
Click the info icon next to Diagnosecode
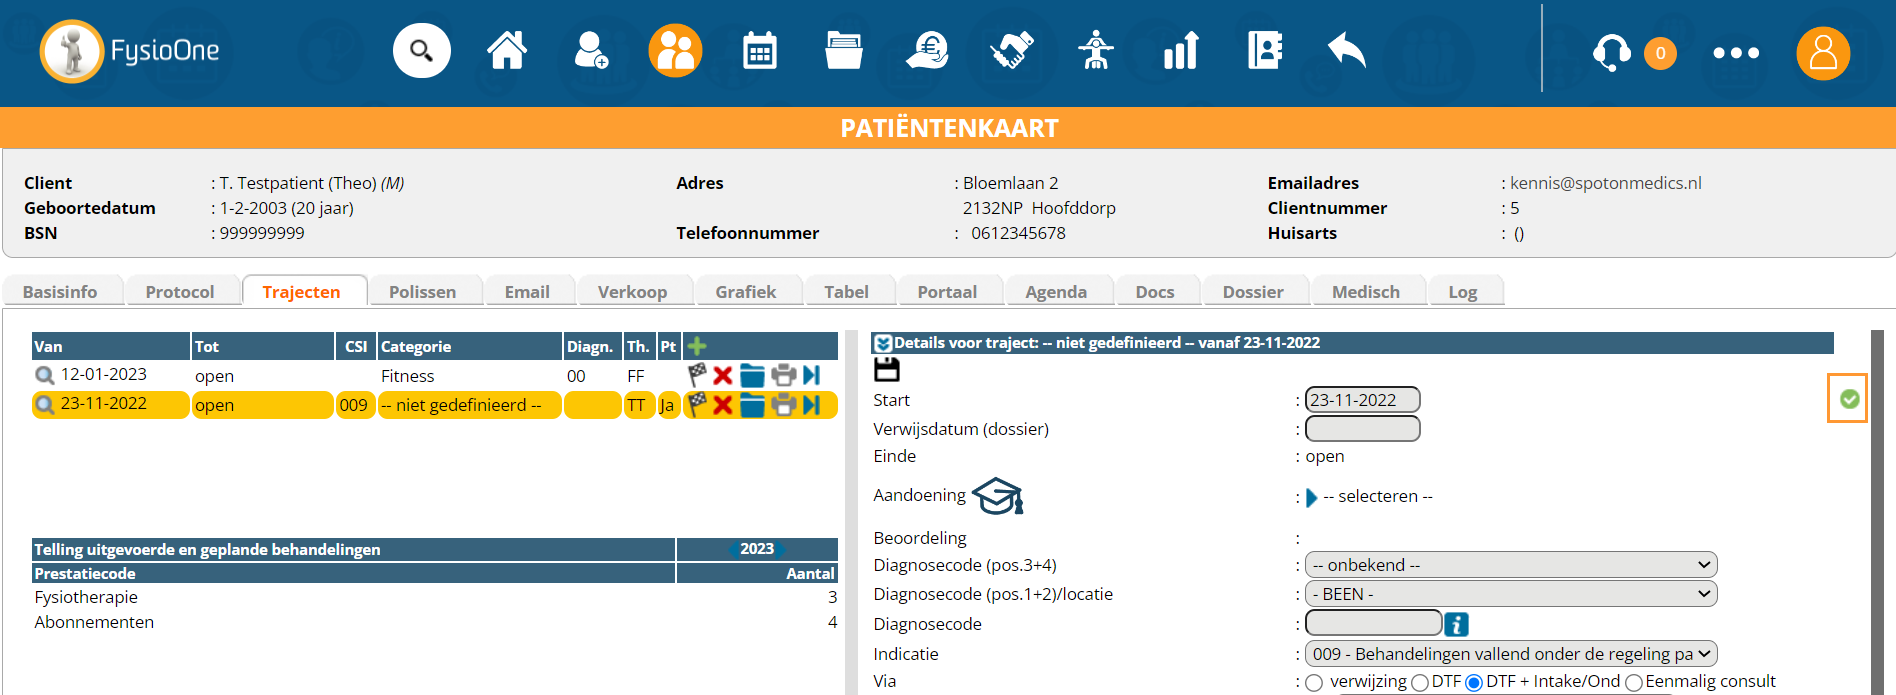(1457, 624)
